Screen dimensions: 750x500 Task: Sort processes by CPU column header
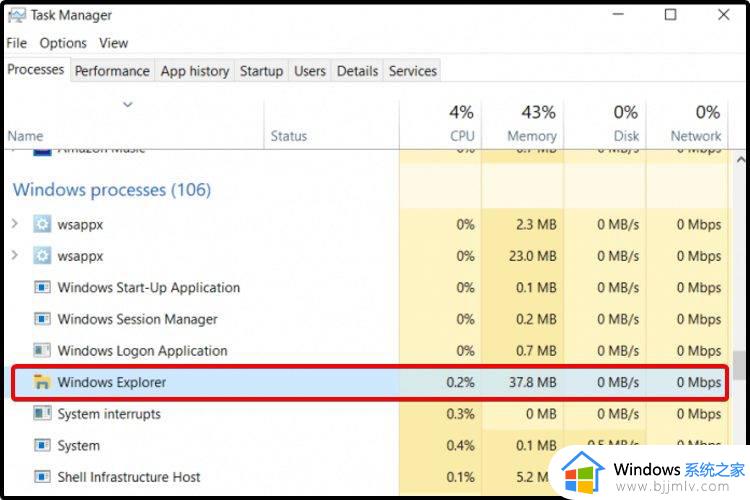coord(462,136)
